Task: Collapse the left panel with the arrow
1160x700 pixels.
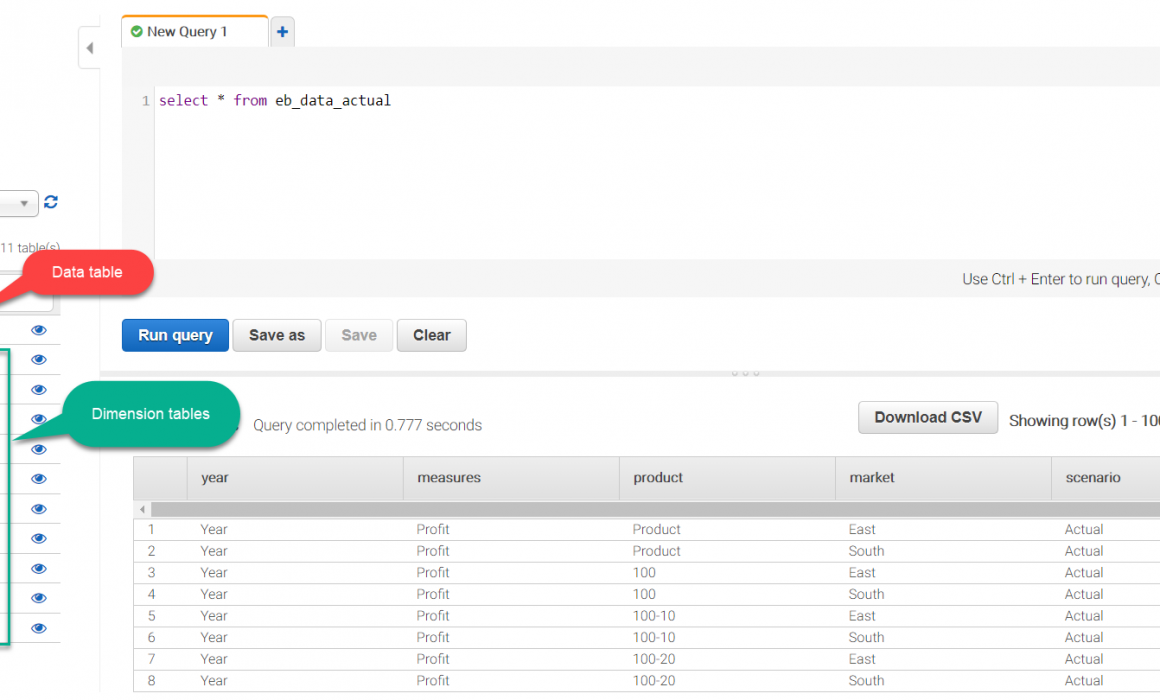Action: pos(89,48)
